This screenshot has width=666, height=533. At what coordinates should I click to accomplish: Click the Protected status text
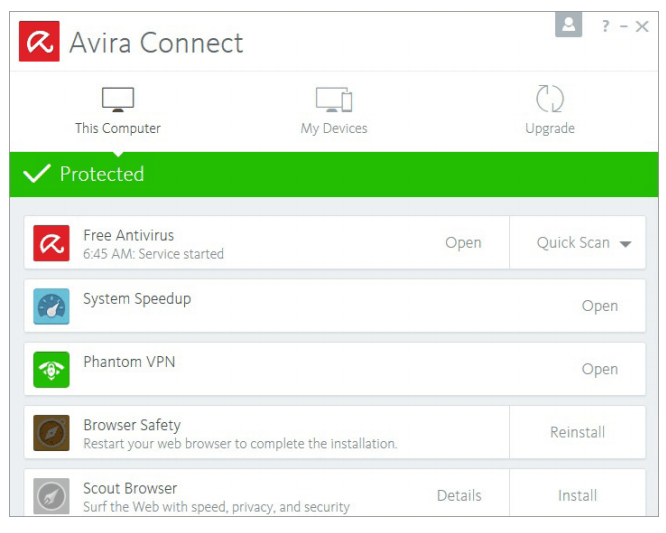(x=102, y=174)
